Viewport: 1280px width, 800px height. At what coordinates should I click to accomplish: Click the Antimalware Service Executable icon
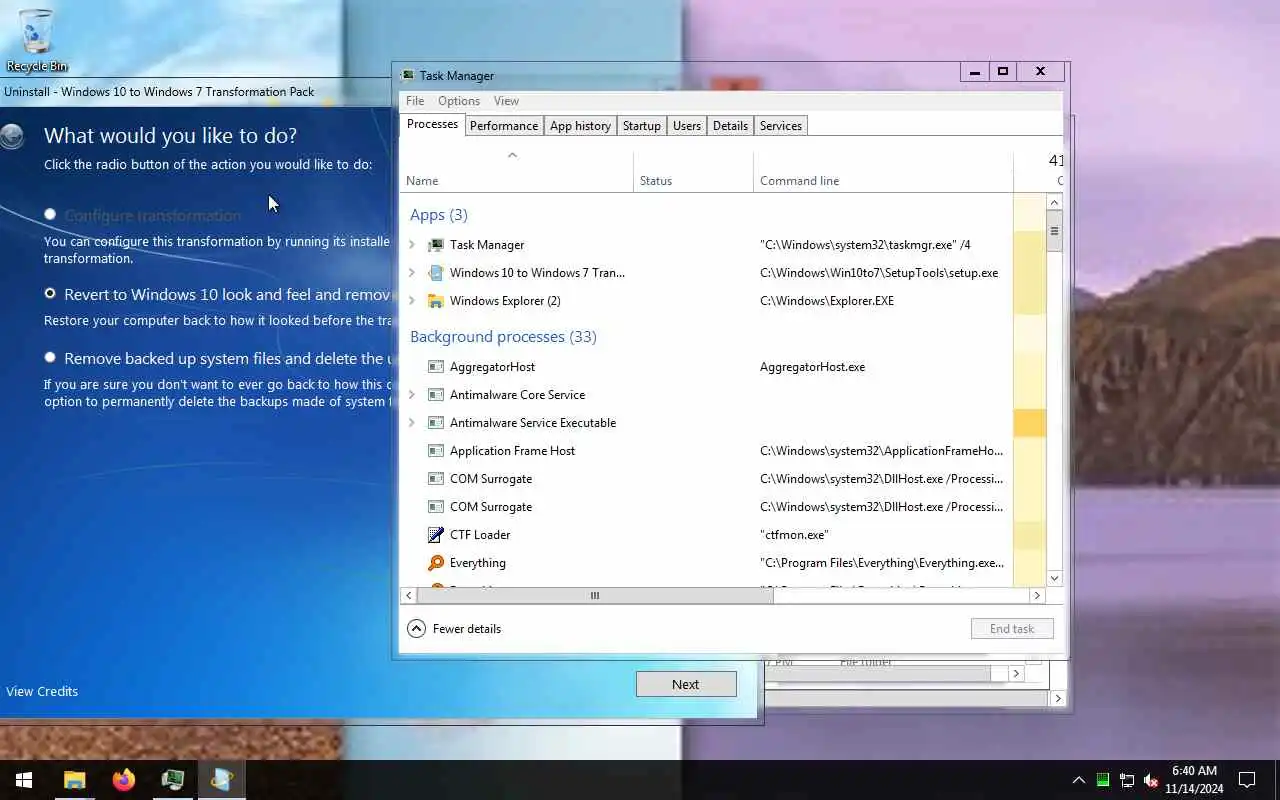[x=435, y=423]
